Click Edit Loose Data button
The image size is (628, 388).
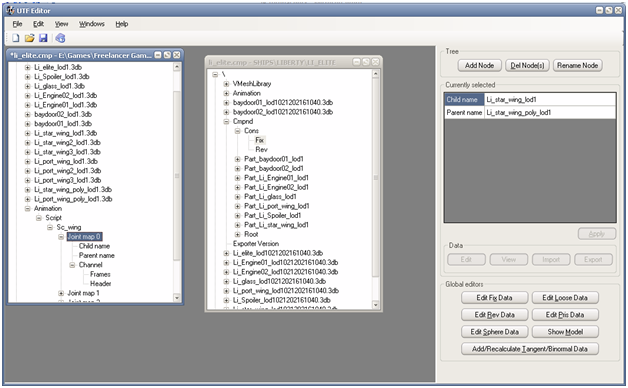tap(565, 298)
